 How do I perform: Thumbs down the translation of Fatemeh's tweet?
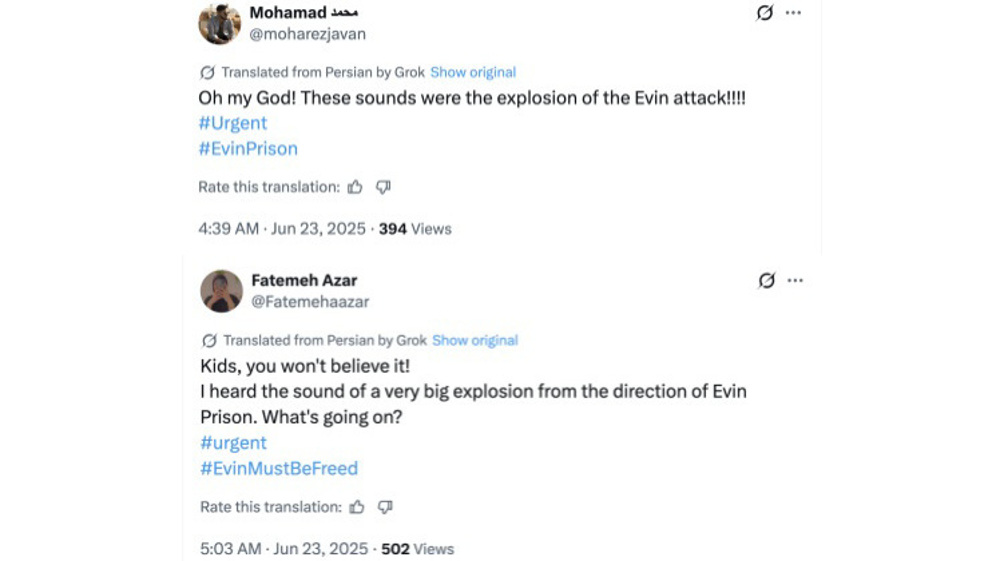point(385,507)
